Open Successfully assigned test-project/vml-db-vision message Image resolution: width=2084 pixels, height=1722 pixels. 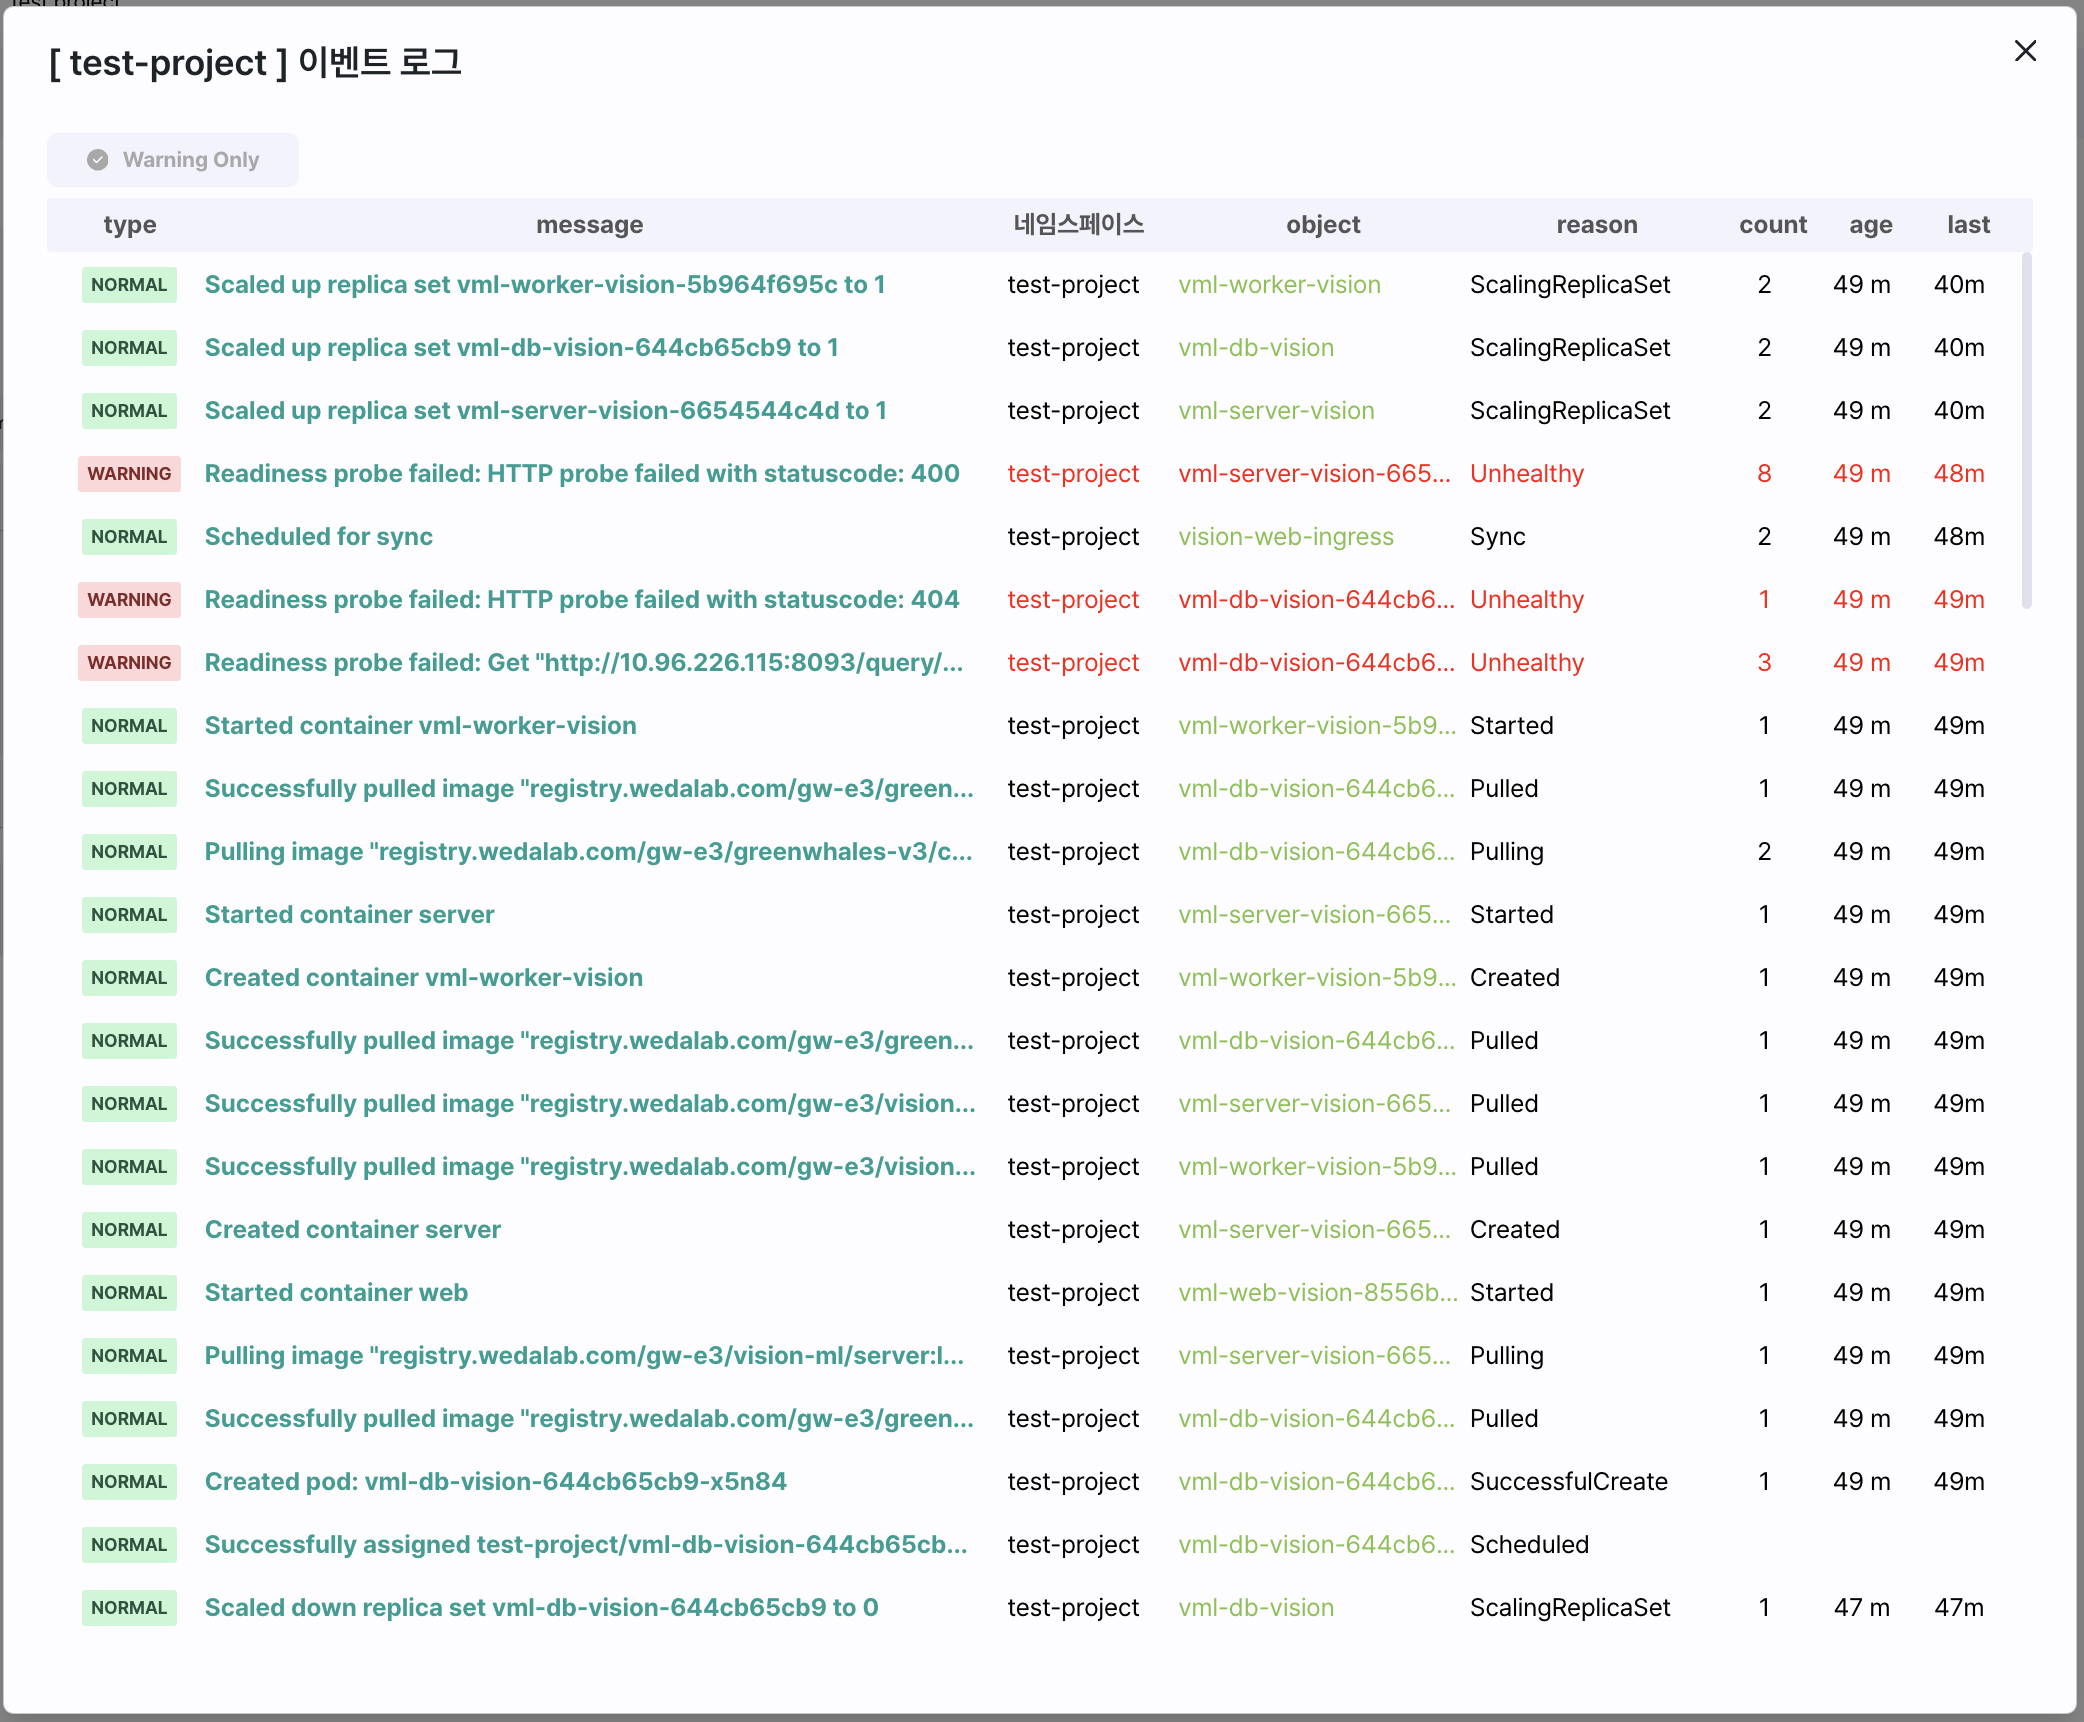(x=586, y=1545)
